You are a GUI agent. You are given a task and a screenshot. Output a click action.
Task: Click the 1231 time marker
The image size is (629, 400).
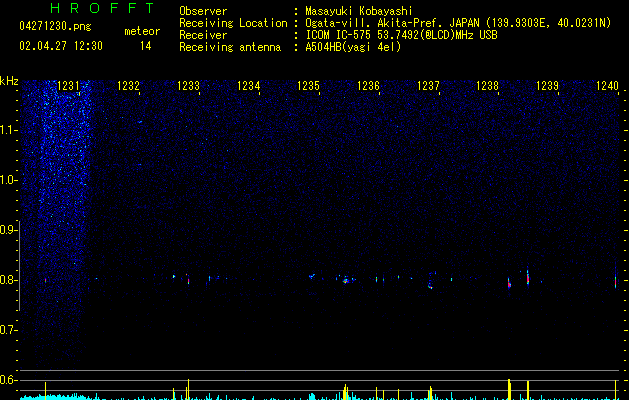tap(68, 86)
